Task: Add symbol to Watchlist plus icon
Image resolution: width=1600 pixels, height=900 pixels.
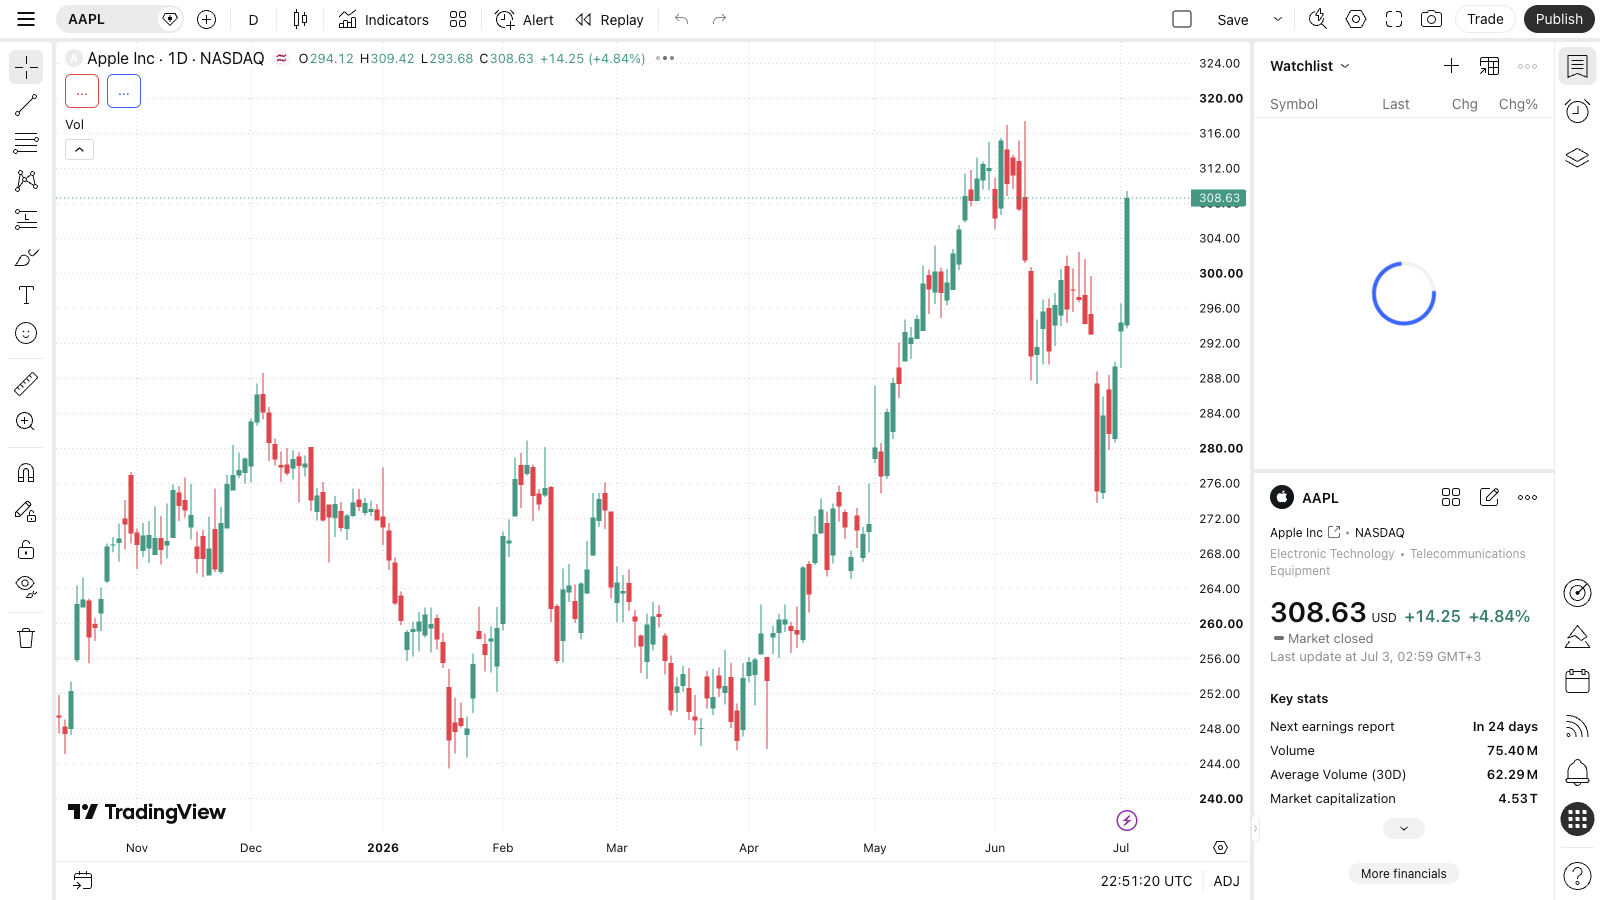Action: [x=1451, y=66]
